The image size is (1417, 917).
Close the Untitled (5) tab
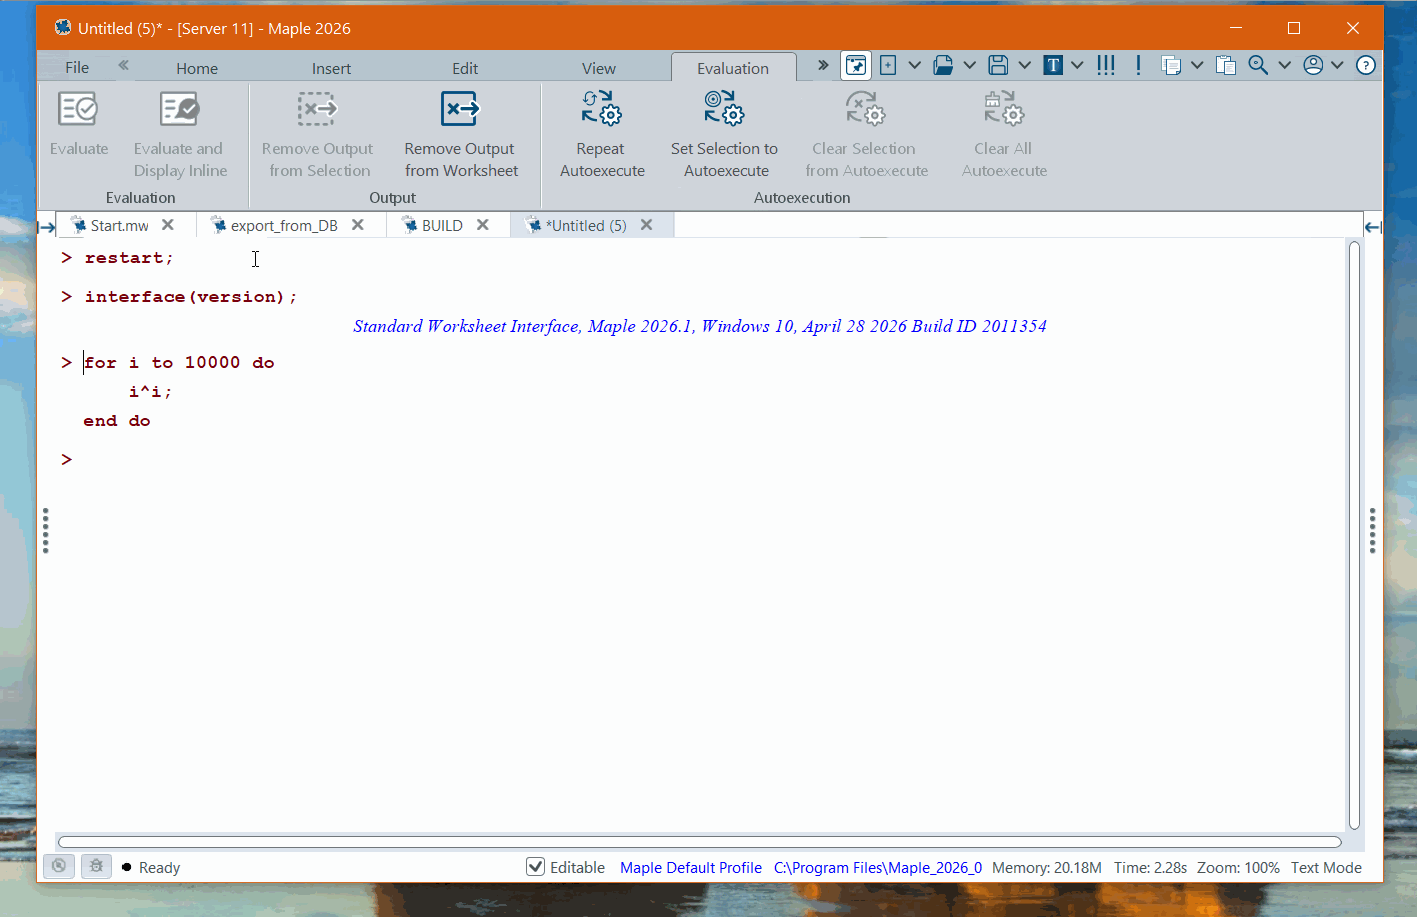pyautogui.click(x=646, y=225)
